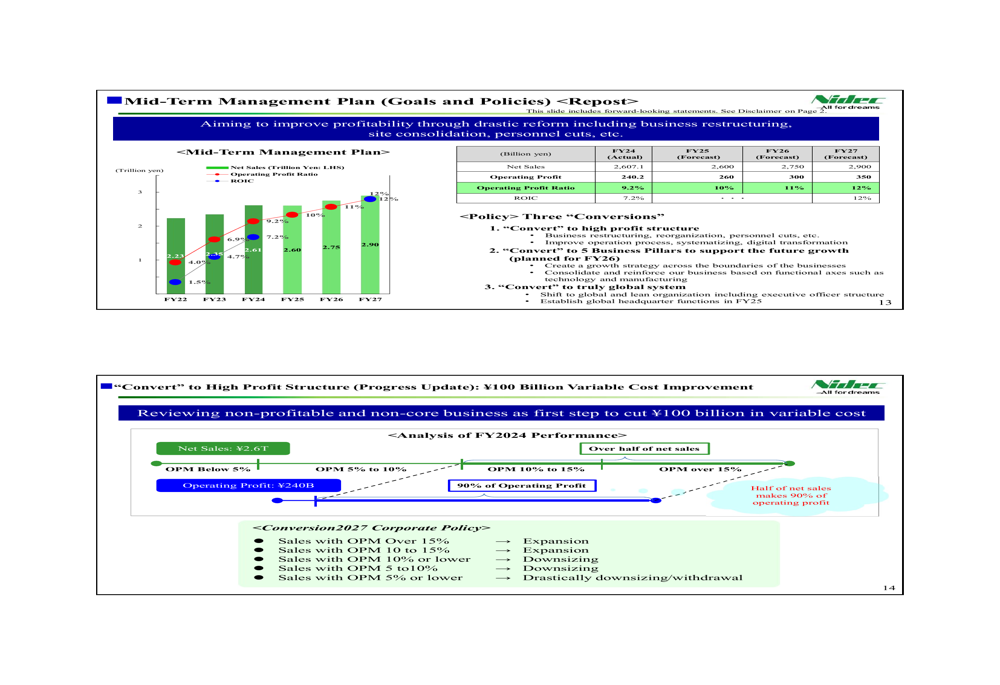1000x685 pixels.
Task: Click the green 'Net Sales: ¥2.6T' label
Action: [209, 449]
